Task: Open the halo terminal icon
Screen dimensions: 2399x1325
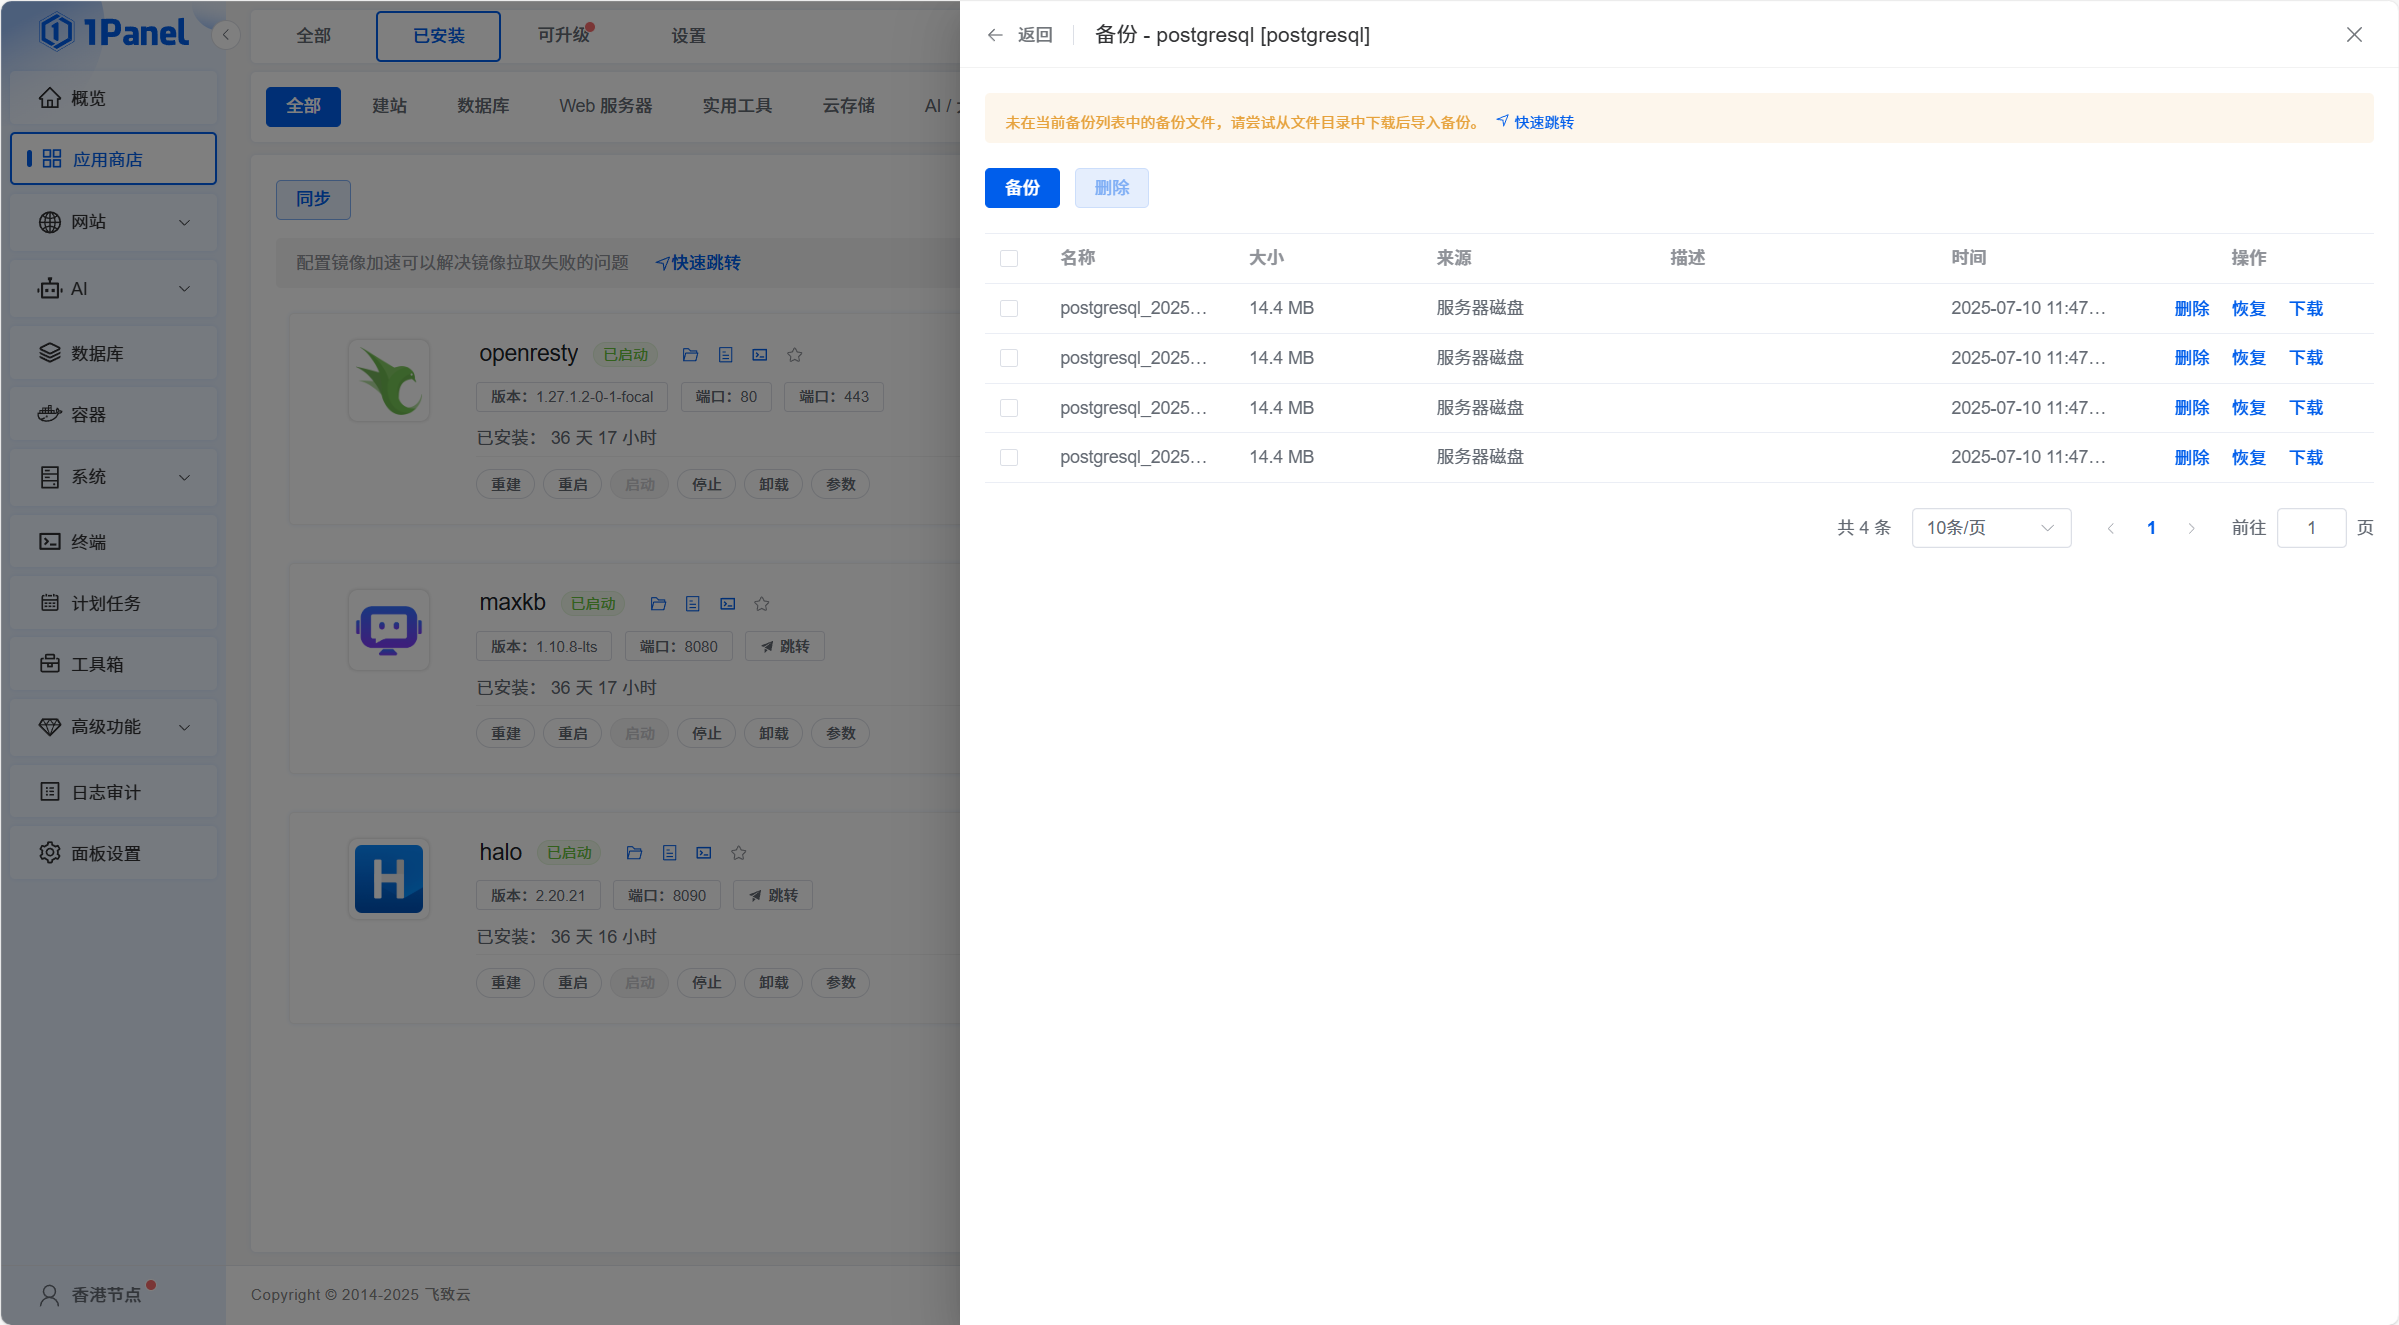Action: [x=704, y=853]
